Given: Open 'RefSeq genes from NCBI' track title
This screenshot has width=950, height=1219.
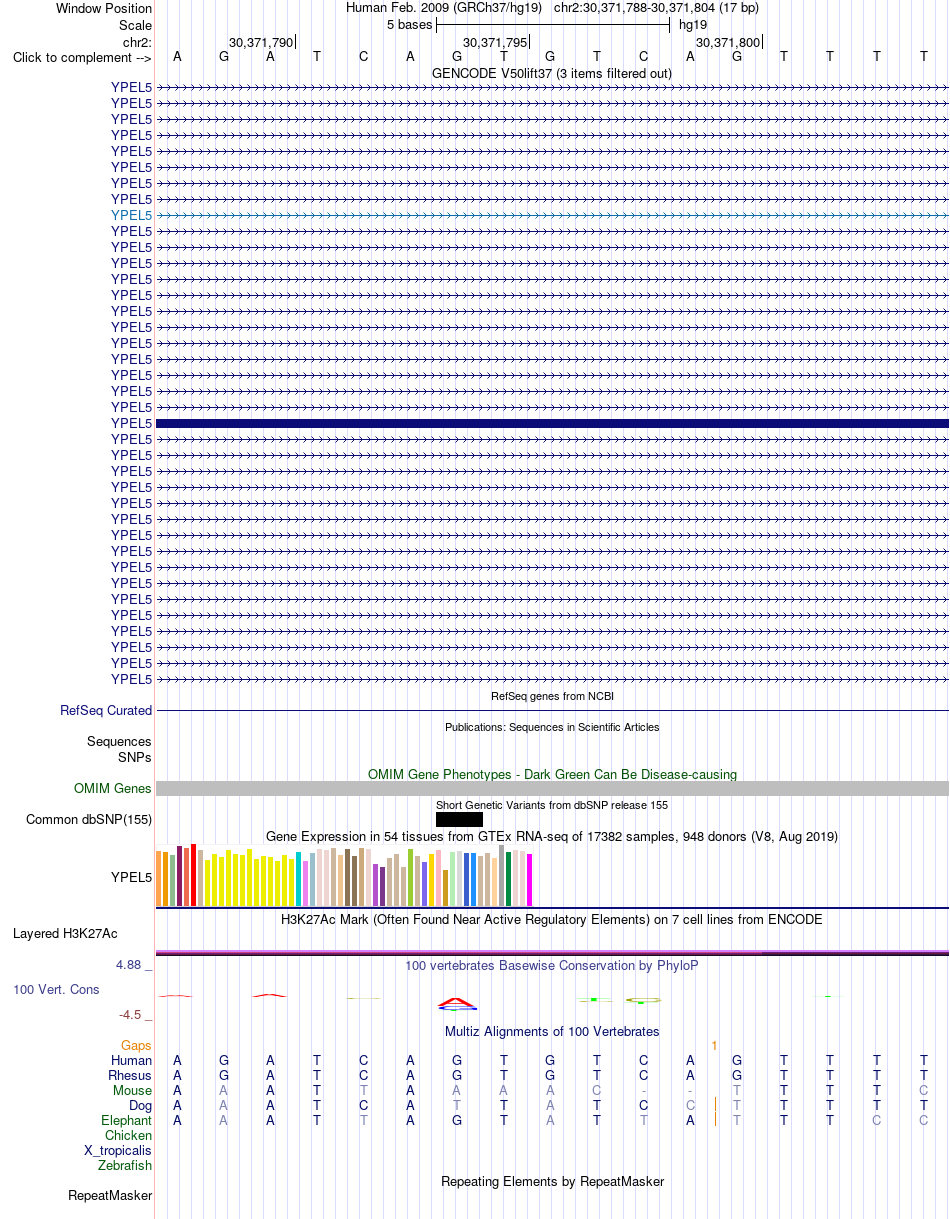Looking at the screenshot, I should coord(552,696).
